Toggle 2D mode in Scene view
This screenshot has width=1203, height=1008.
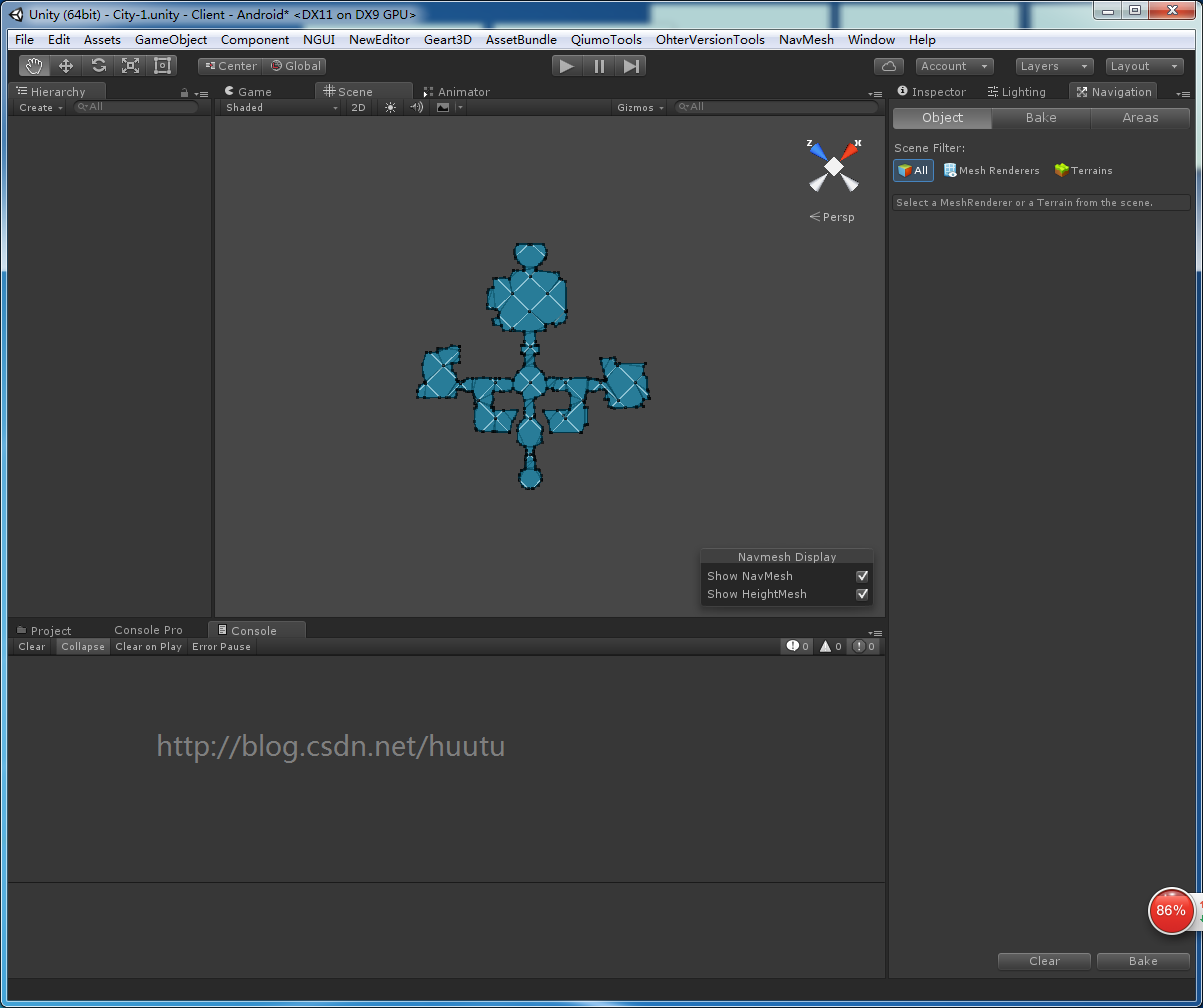[x=358, y=107]
